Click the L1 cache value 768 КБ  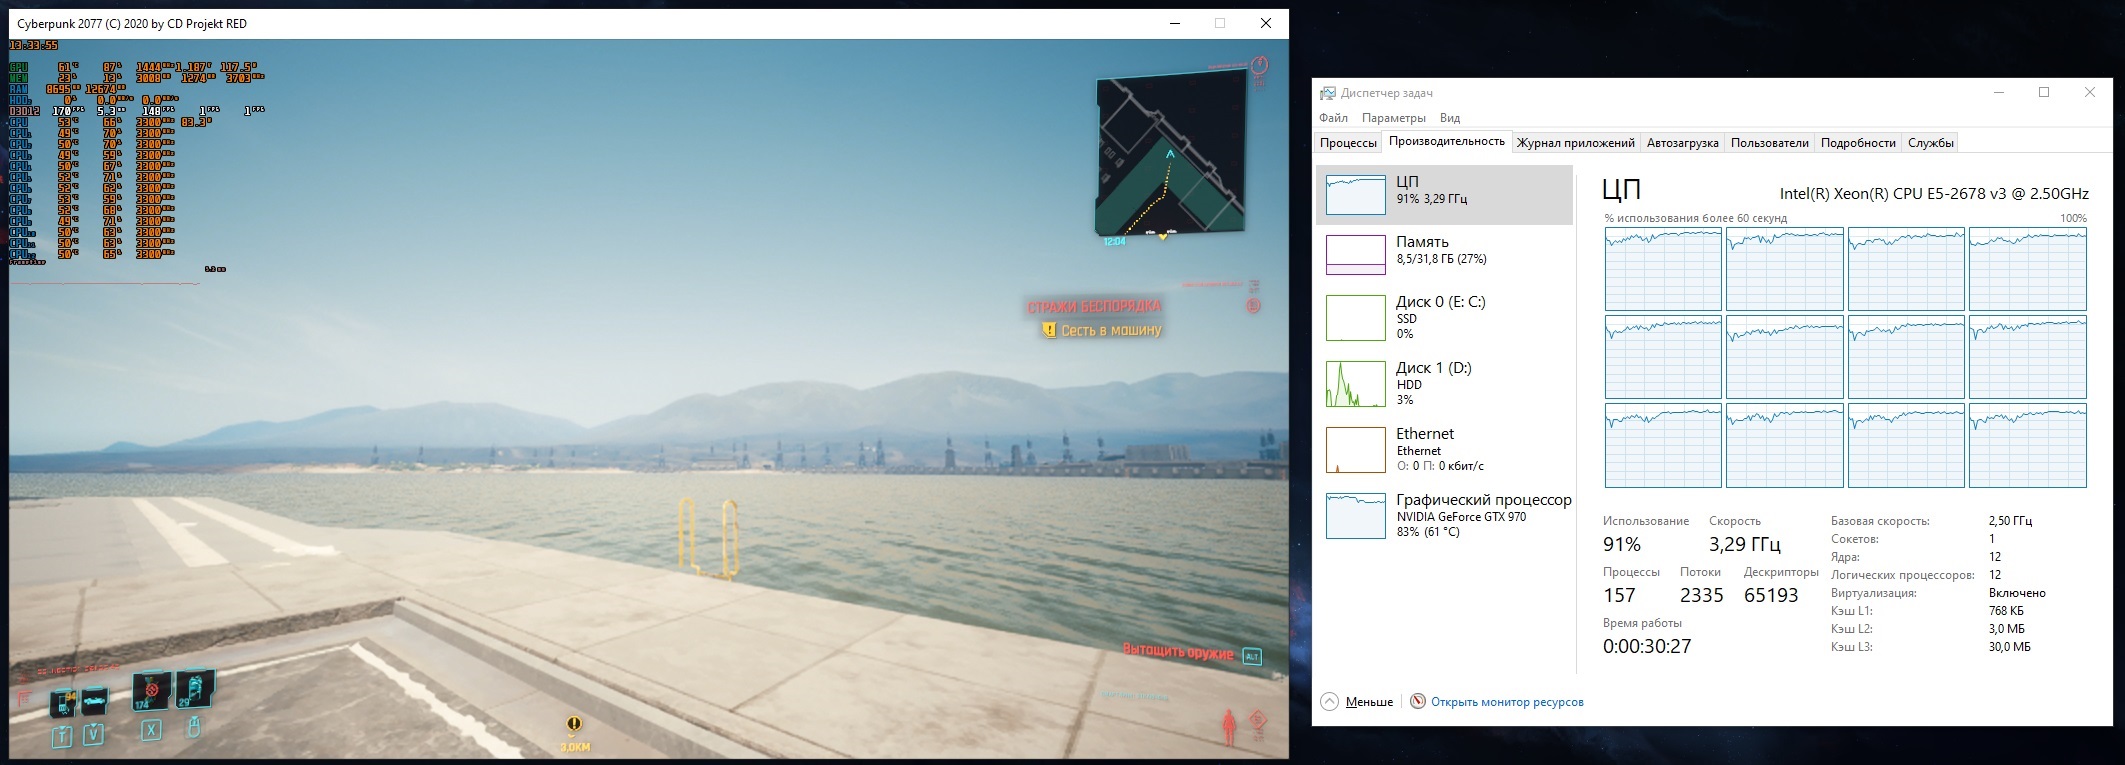pyautogui.click(x=2006, y=611)
